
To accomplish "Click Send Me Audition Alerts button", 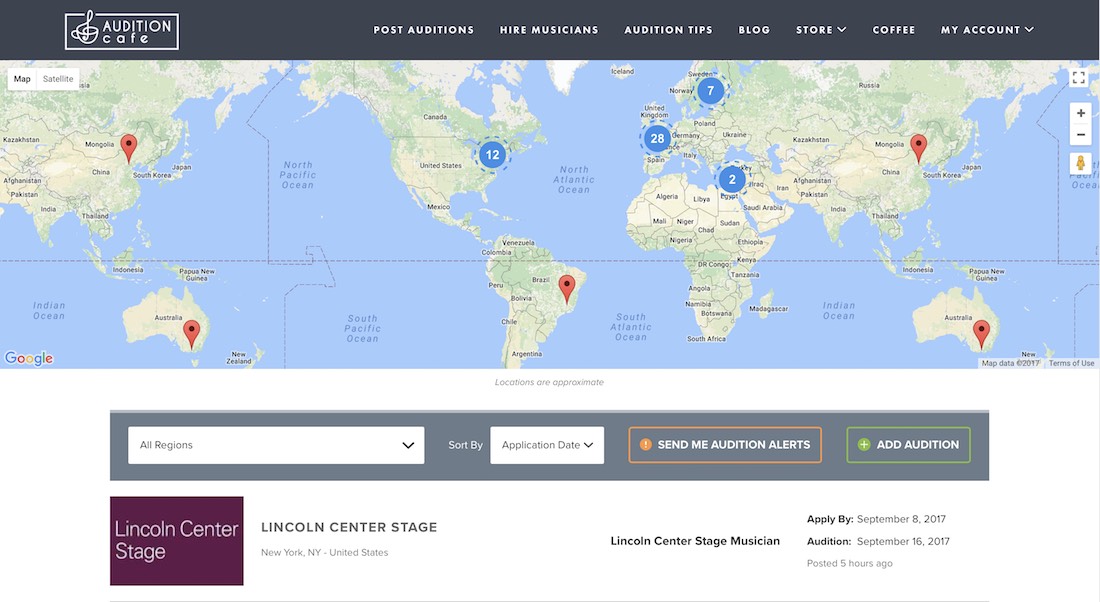I will [x=725, y=445].
